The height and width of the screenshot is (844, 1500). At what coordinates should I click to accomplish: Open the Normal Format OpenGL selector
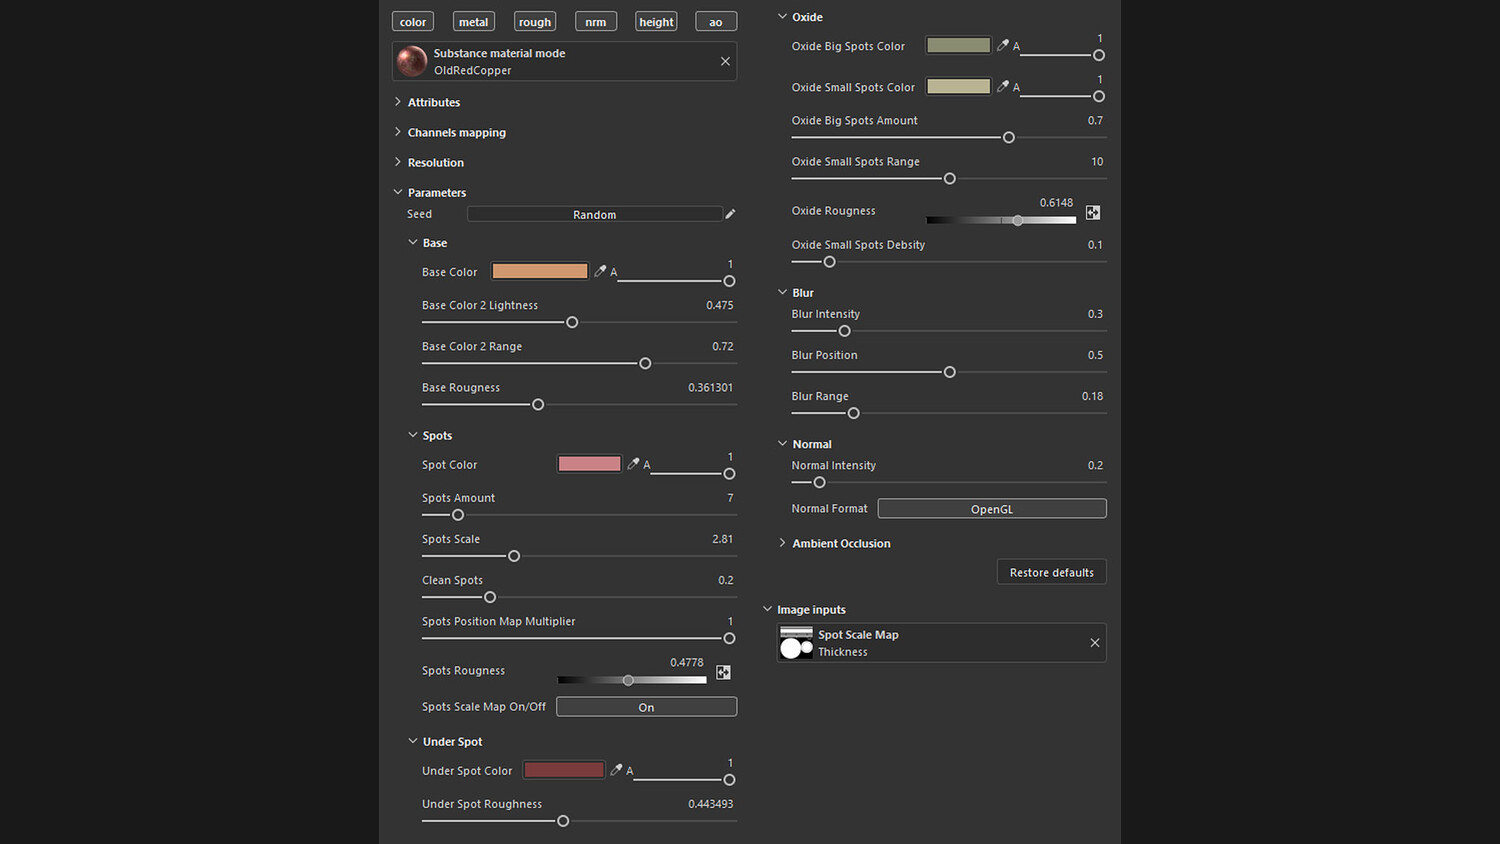(991, 509)
